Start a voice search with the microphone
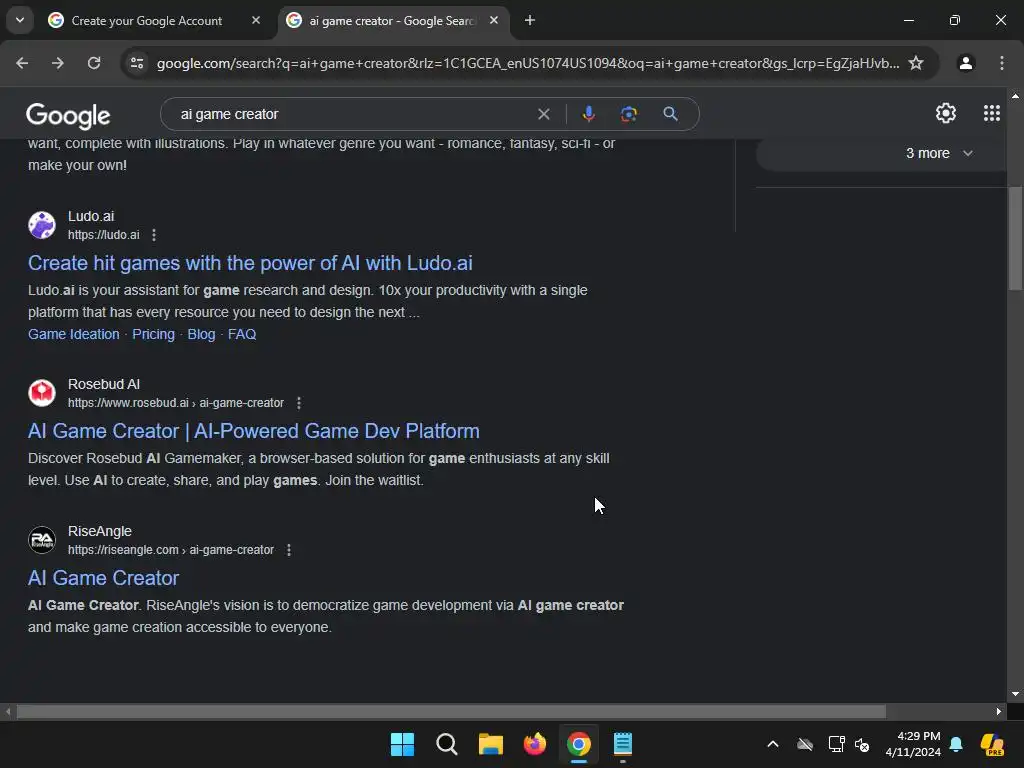This screenshot has width=1024, height=768. pyautogui.click(x=588, y=114)
